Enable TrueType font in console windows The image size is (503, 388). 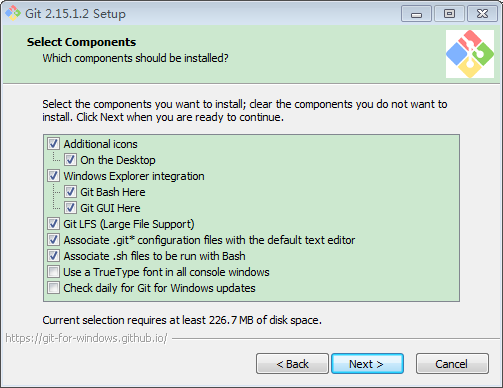click(x=53, y=272)
